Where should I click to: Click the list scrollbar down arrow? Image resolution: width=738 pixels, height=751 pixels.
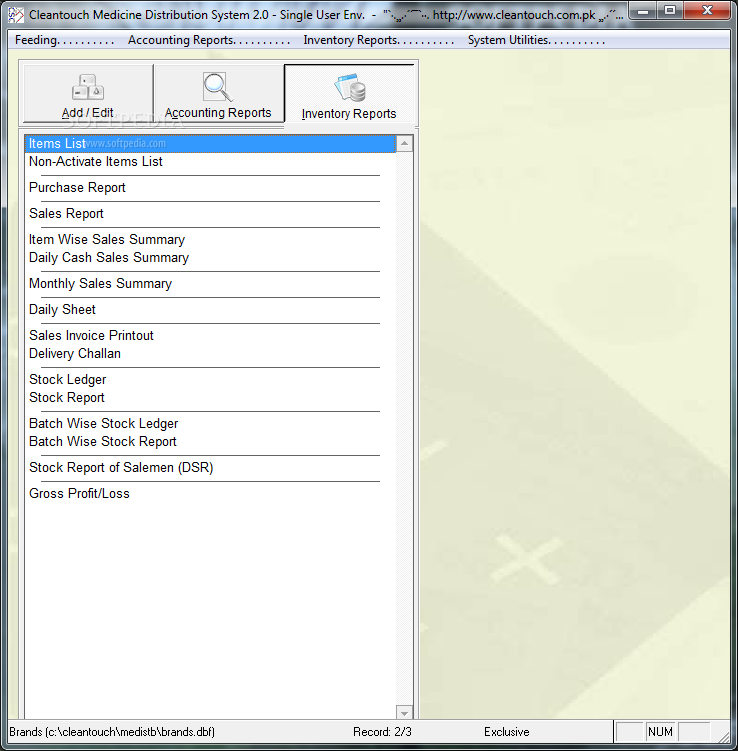click(404, 713)
